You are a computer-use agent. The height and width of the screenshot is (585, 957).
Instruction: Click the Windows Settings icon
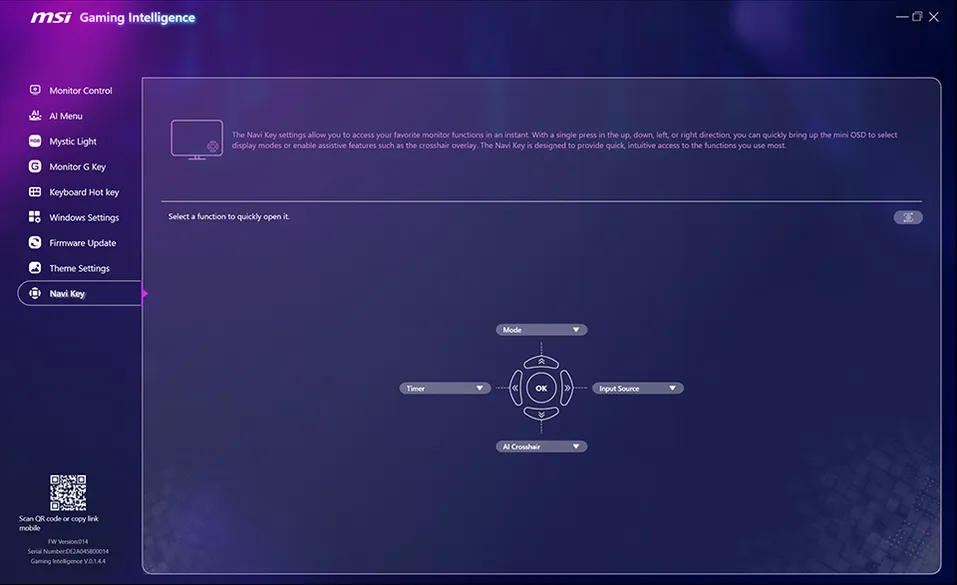pos(35,217)
